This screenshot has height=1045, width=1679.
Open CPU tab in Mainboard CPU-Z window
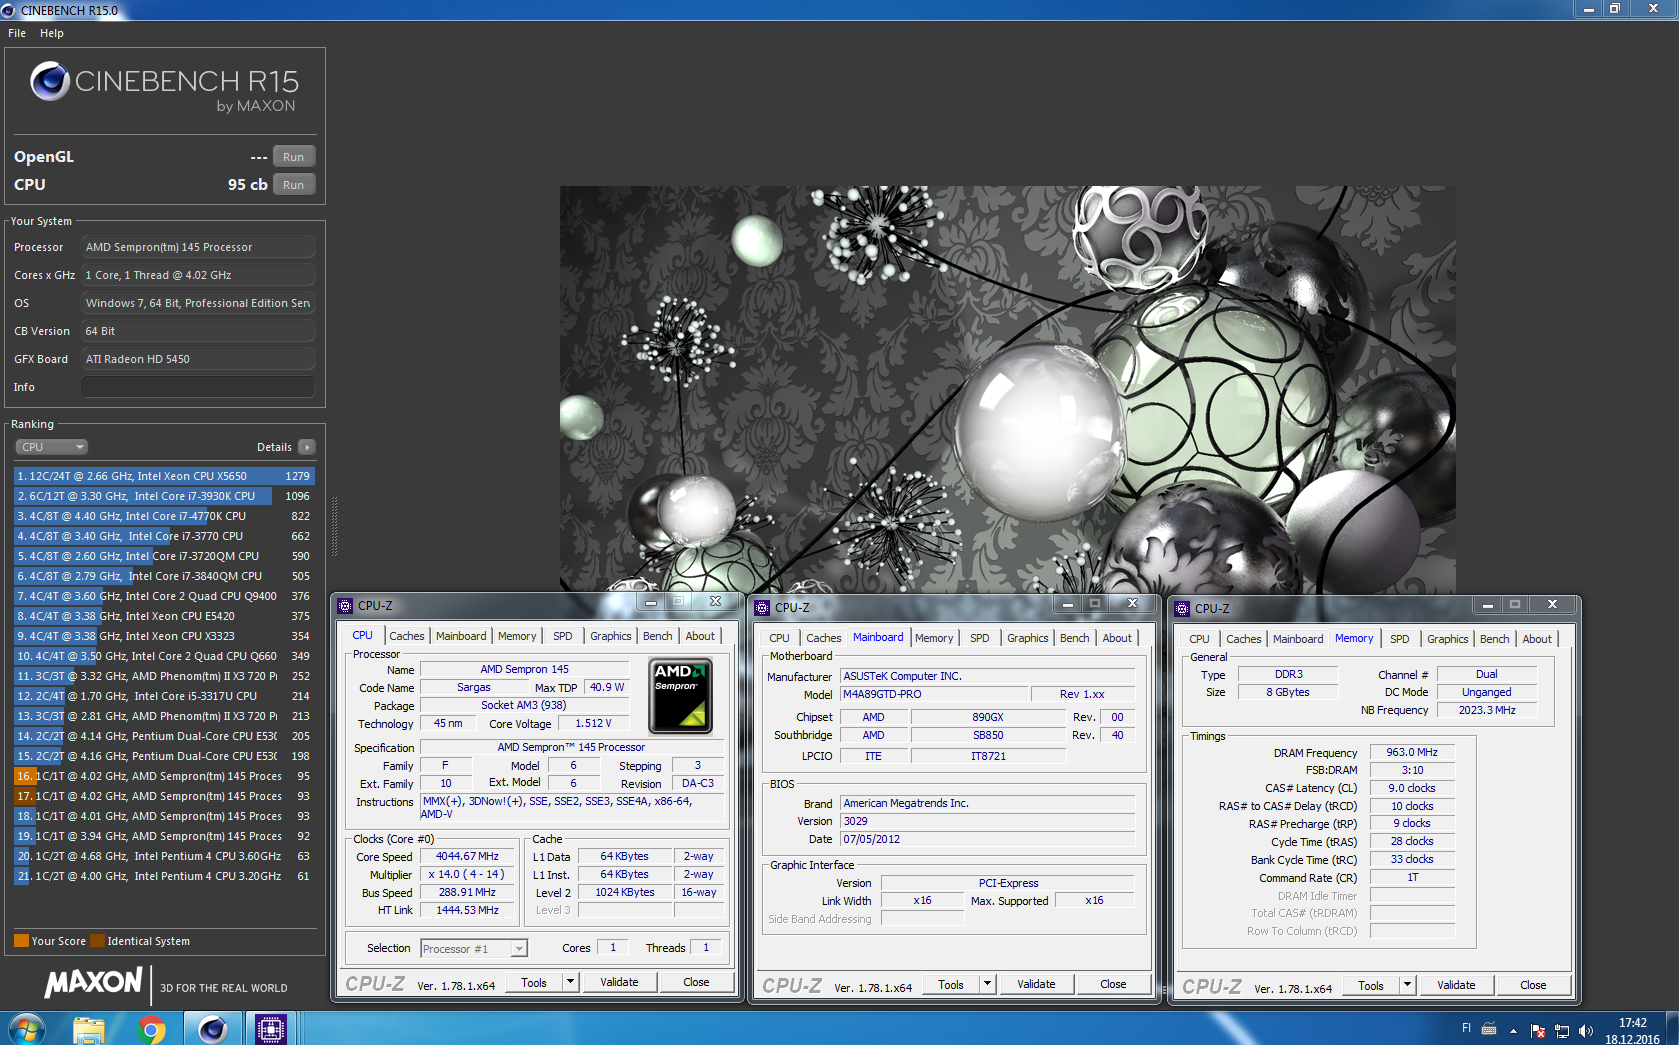point(779,638)
